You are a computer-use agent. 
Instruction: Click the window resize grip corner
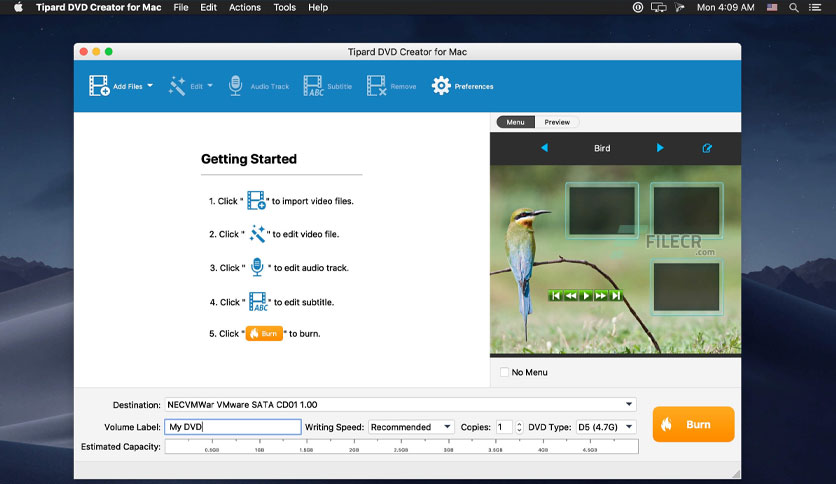pos(736,474)
